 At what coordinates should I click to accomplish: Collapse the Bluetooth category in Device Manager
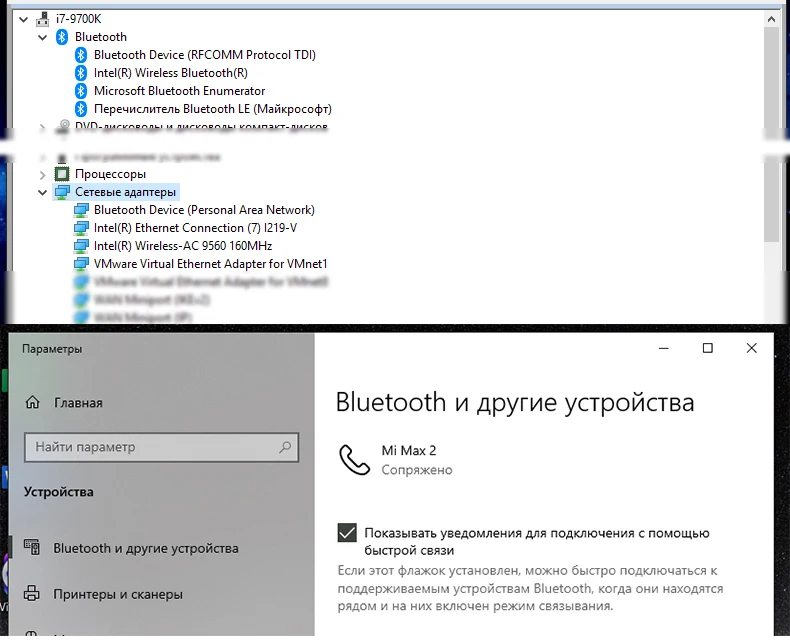coord(43,37)
